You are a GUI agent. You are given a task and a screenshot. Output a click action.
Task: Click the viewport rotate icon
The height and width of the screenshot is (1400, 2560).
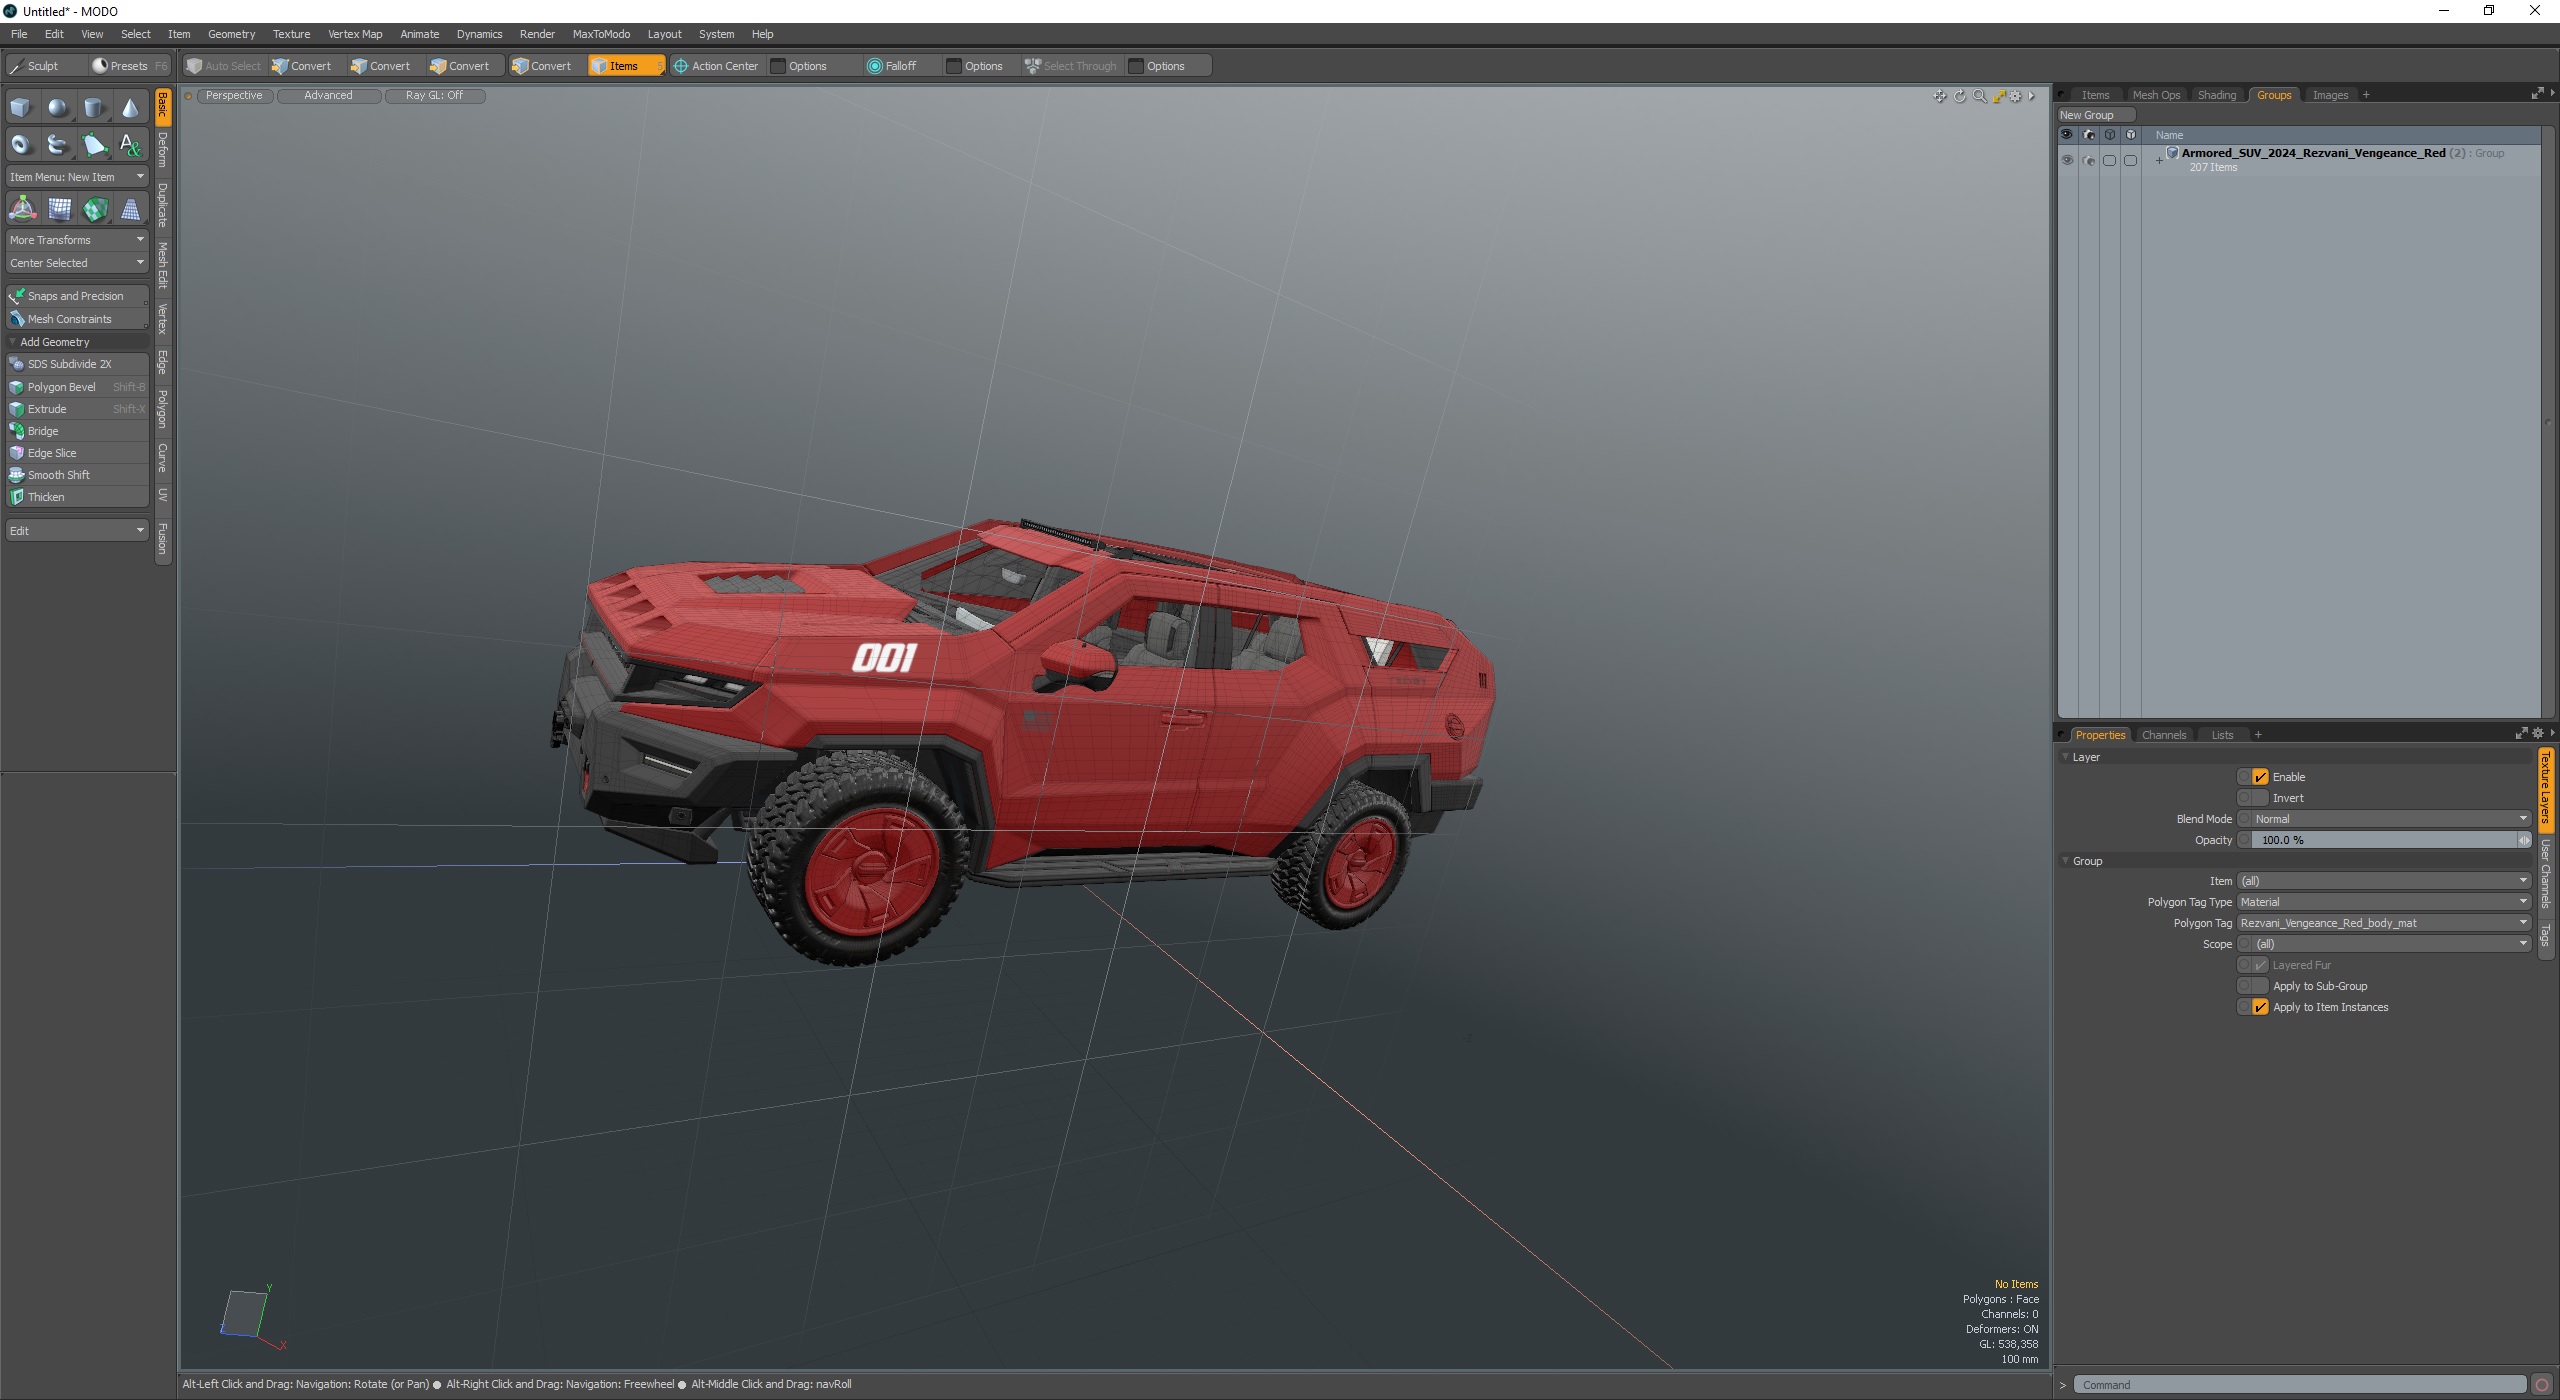[1960, 96]
